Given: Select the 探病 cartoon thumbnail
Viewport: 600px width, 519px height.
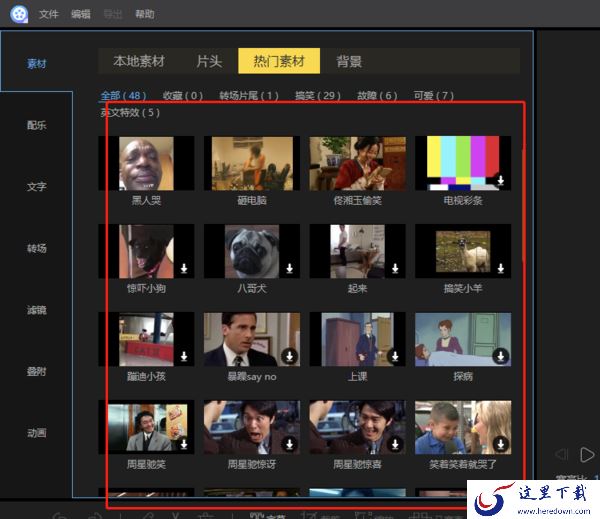Looking at the screenshot, I should click(463, 339).
